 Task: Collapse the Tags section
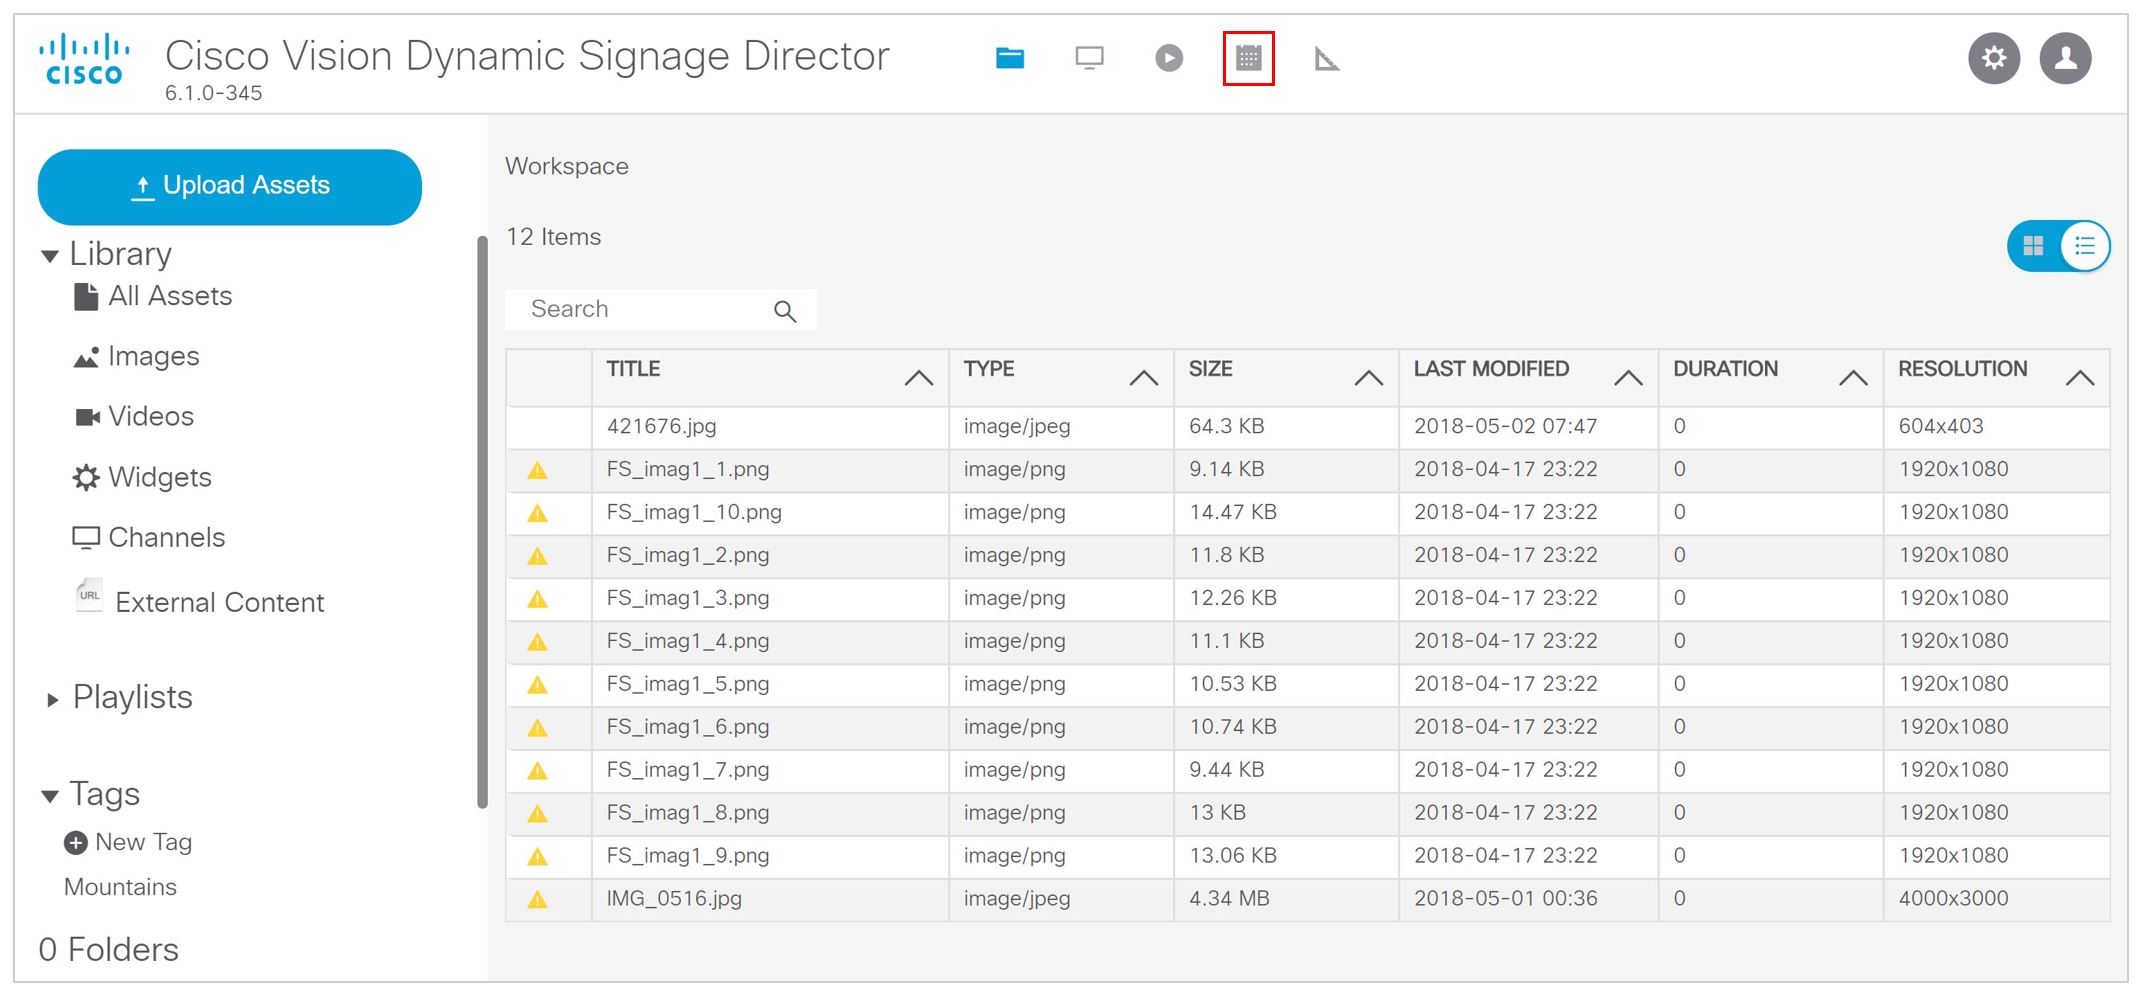coord(50,795)
